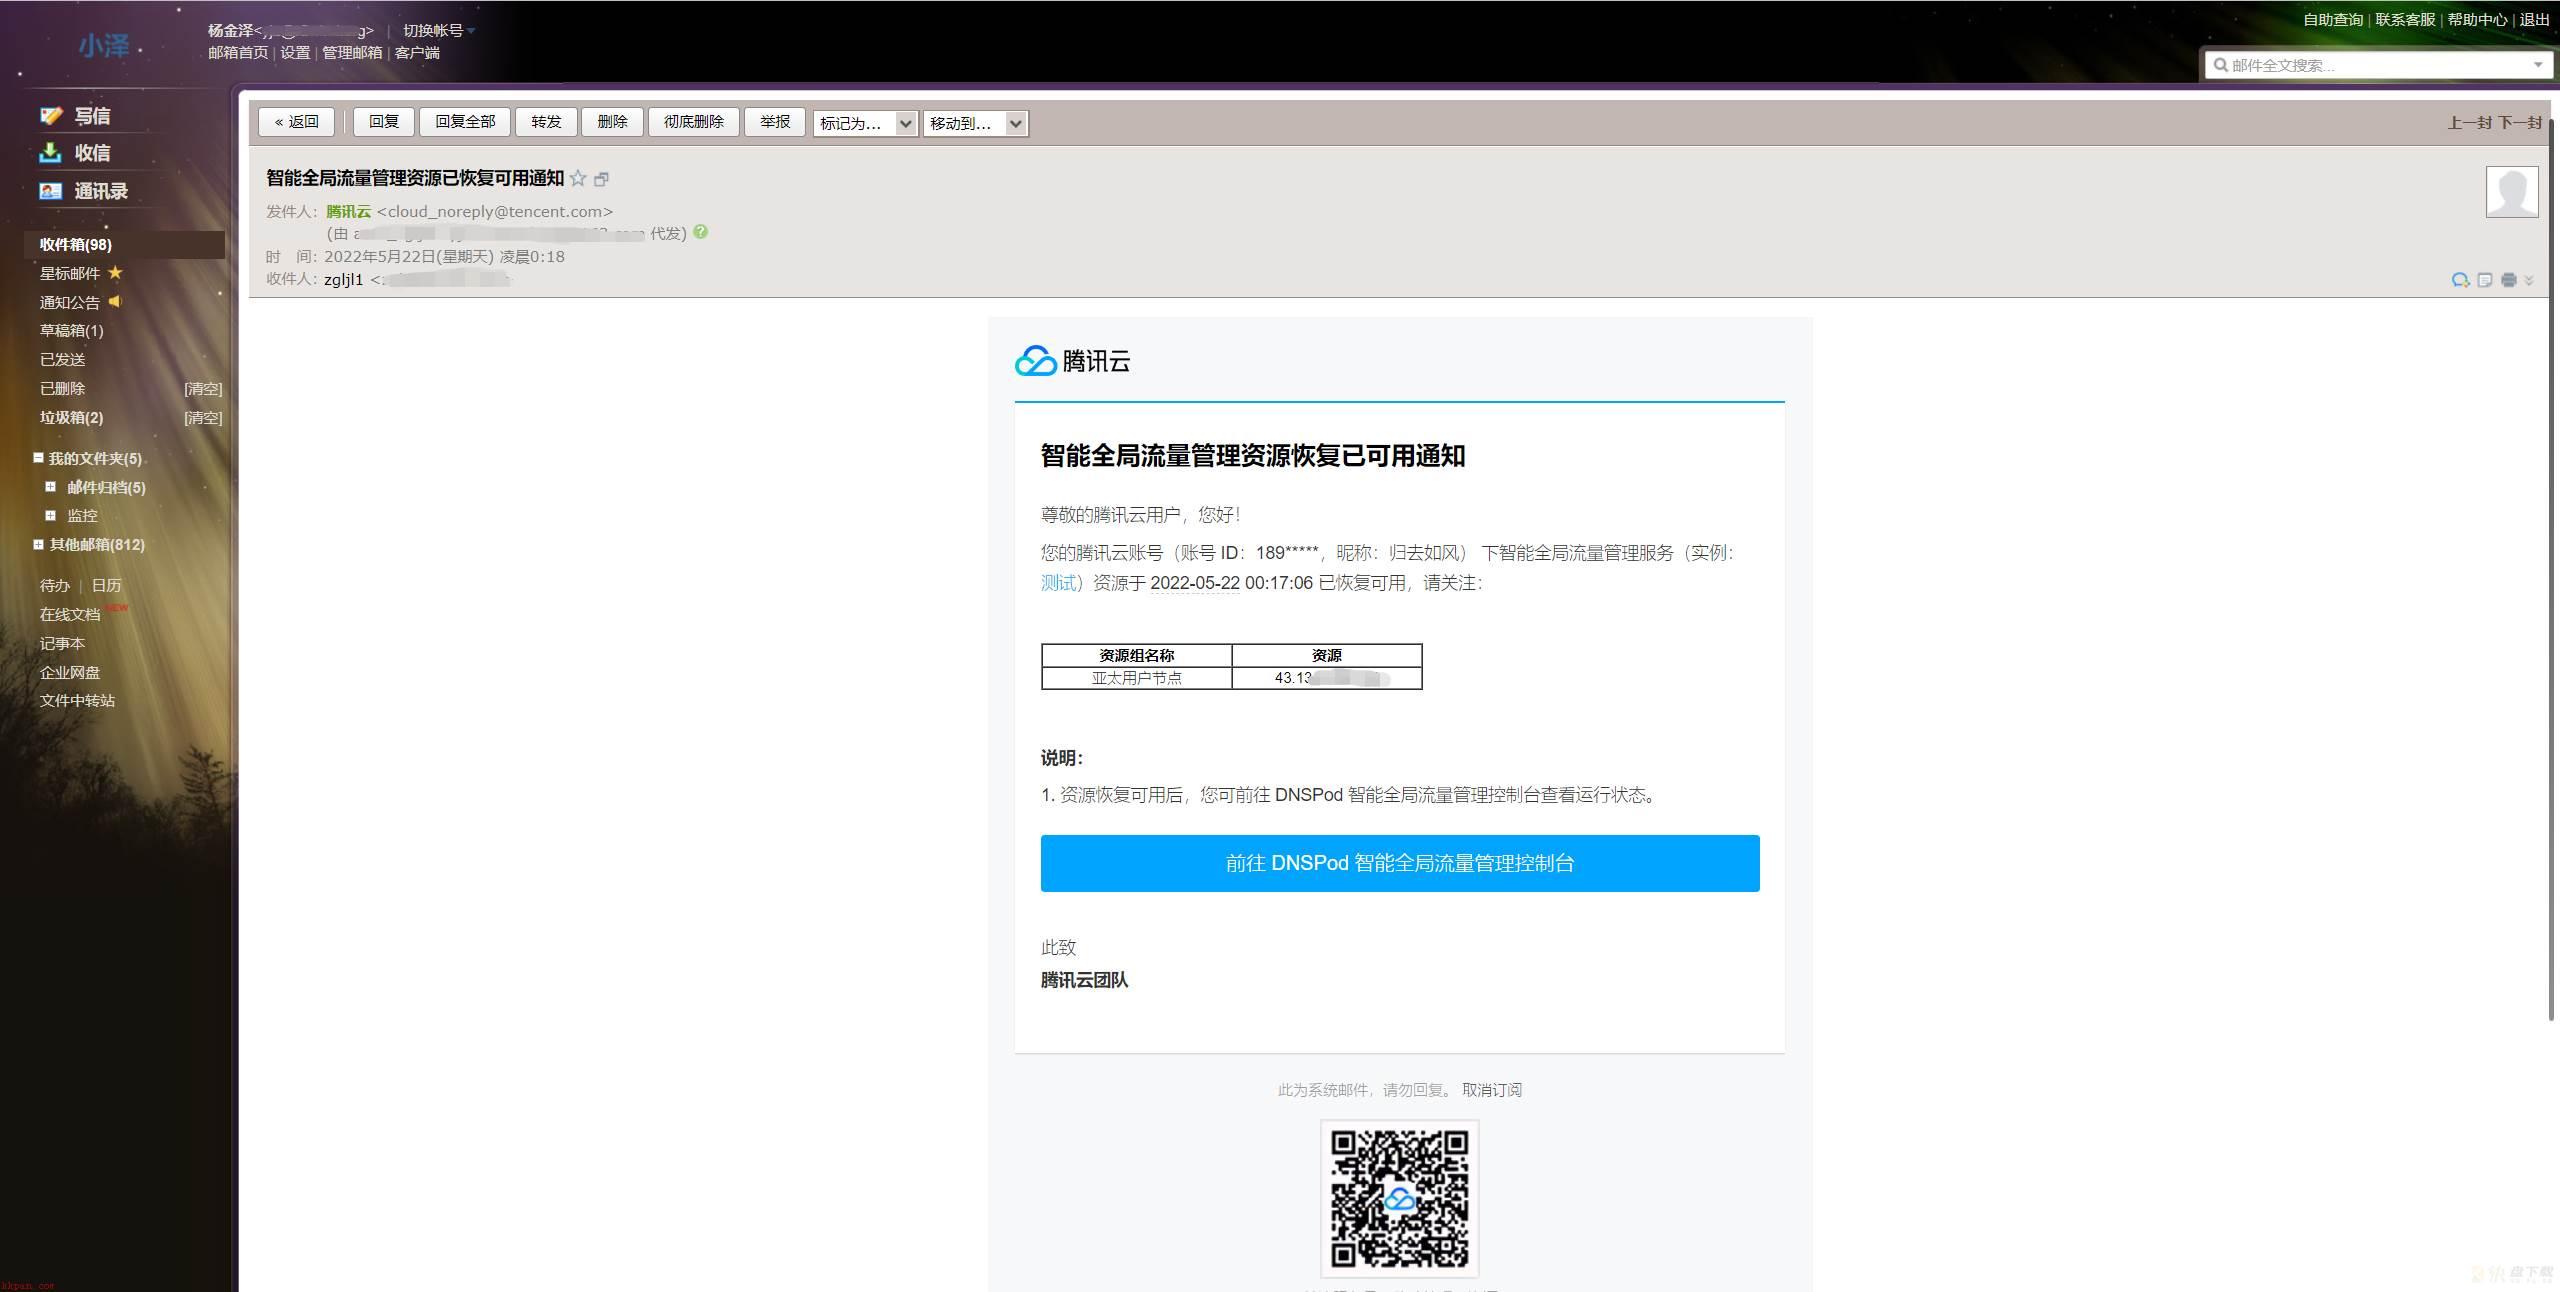Screen dimensions: 2560x1292
Task: Open search box dropdown arrow
Action: (x=2538, y=65)
